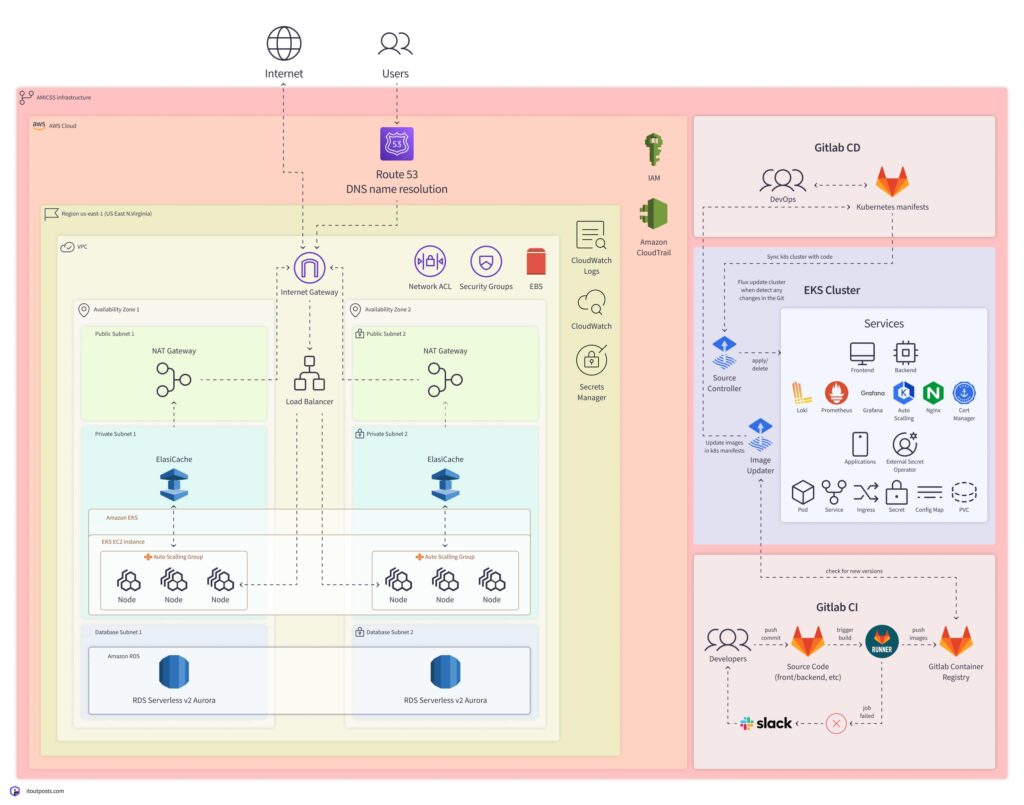Image resolution: width=1024 pixels, height=805 pixels.
Task: Select the Source Code GitLab icon
Action: (808, 641)
